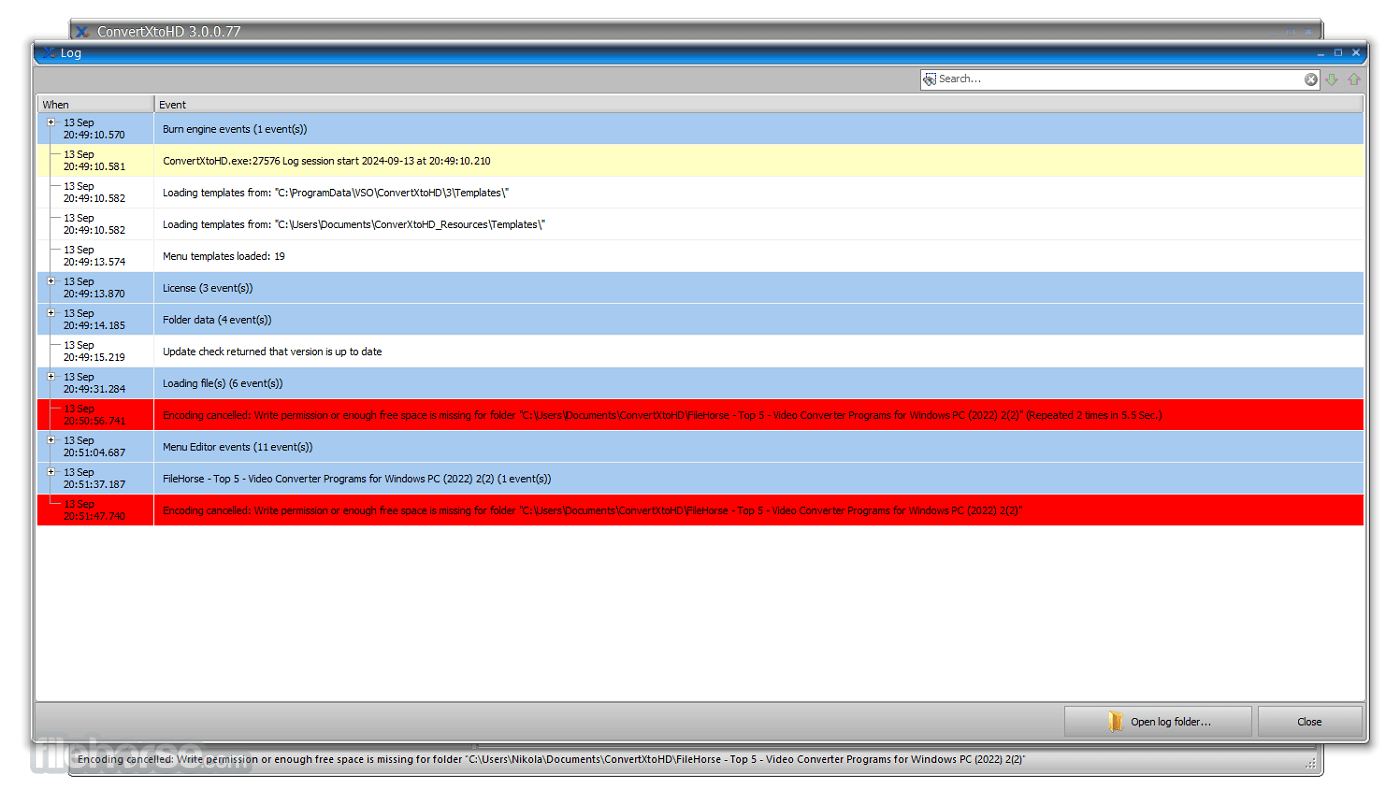Click the status bar message in ConvertXtoHD window
The image size is (1400, 804).
coord(551,759)
